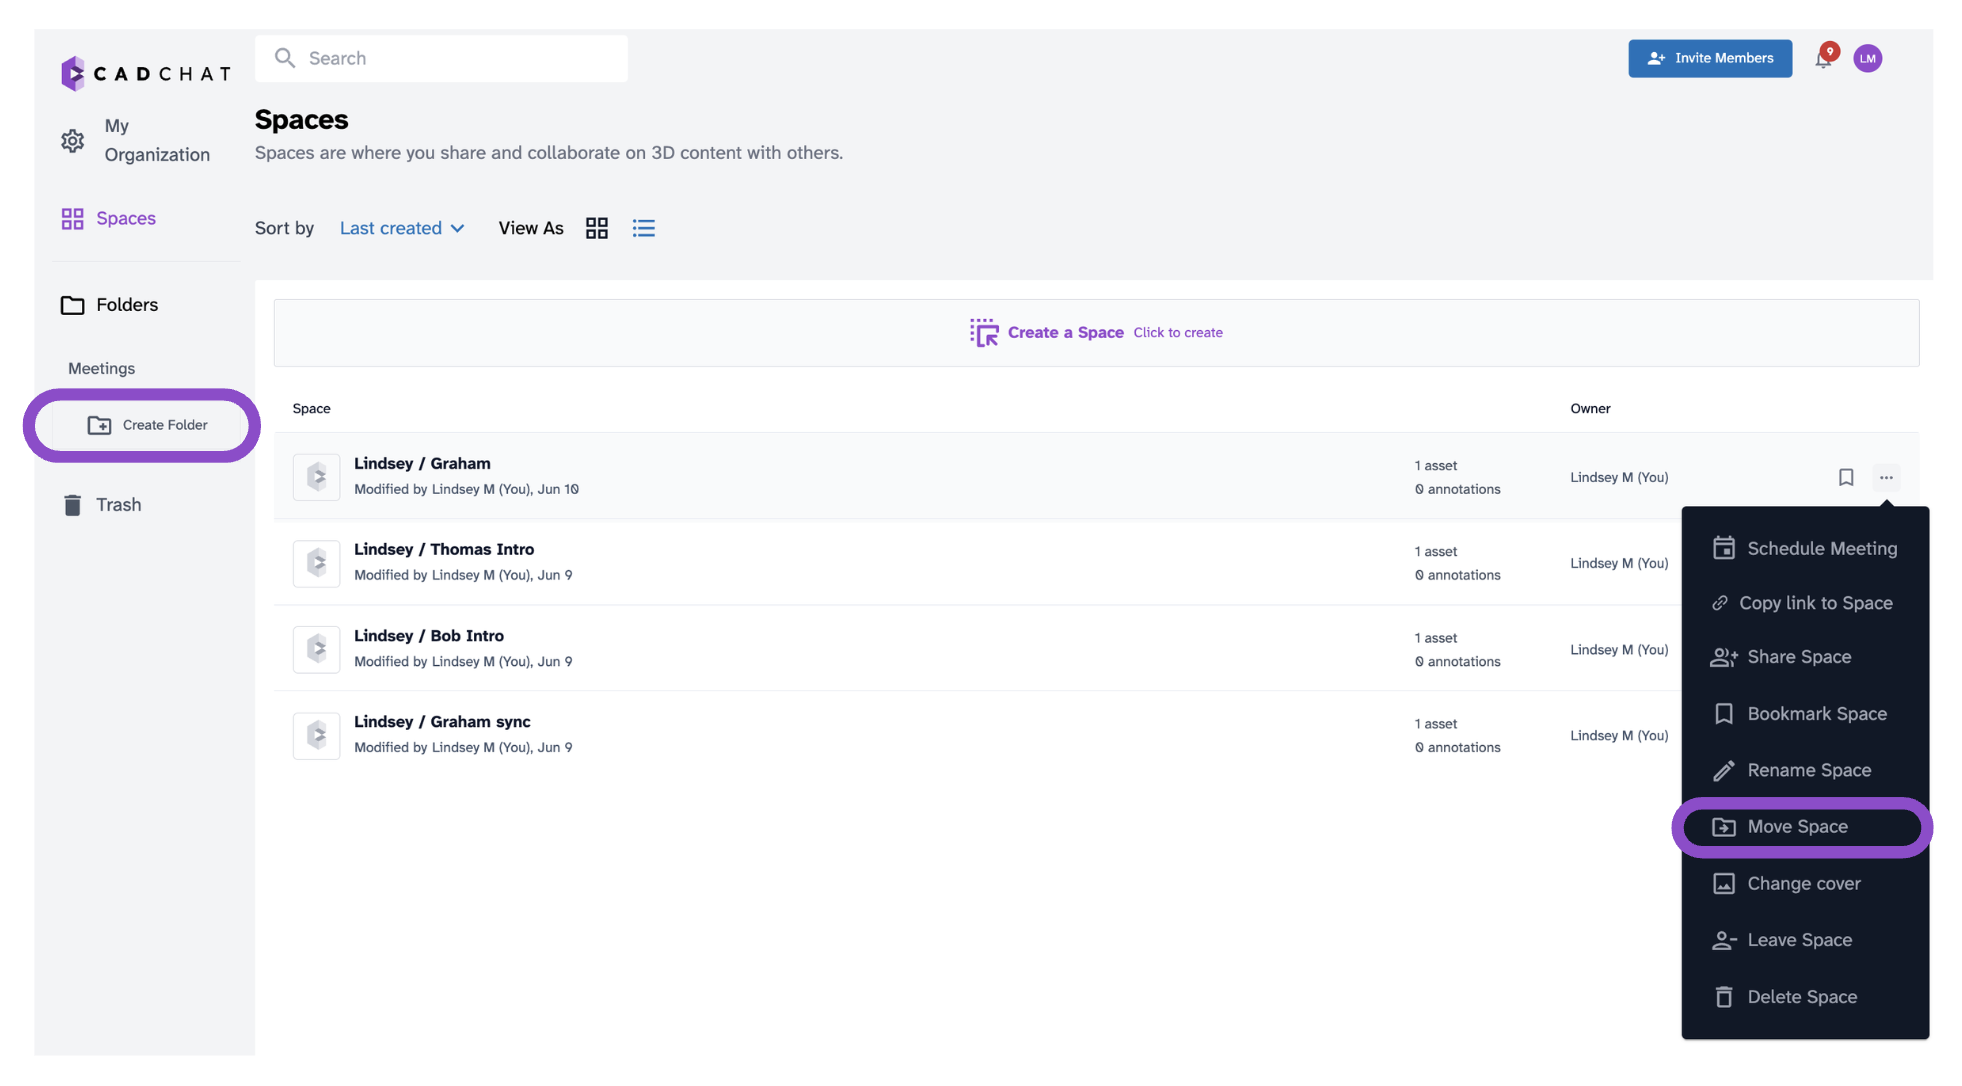
Task: Click the Create a Space dashed icon
Action: [x=984, y=333]
